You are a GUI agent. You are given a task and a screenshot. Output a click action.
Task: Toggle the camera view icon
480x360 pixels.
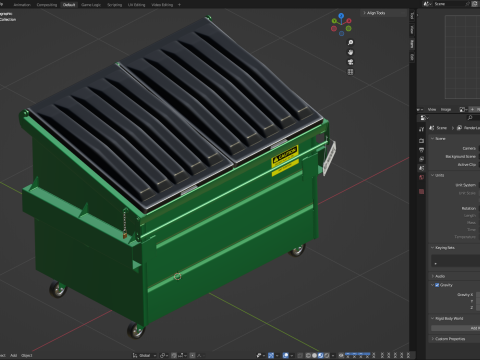(x=350, y=62)
